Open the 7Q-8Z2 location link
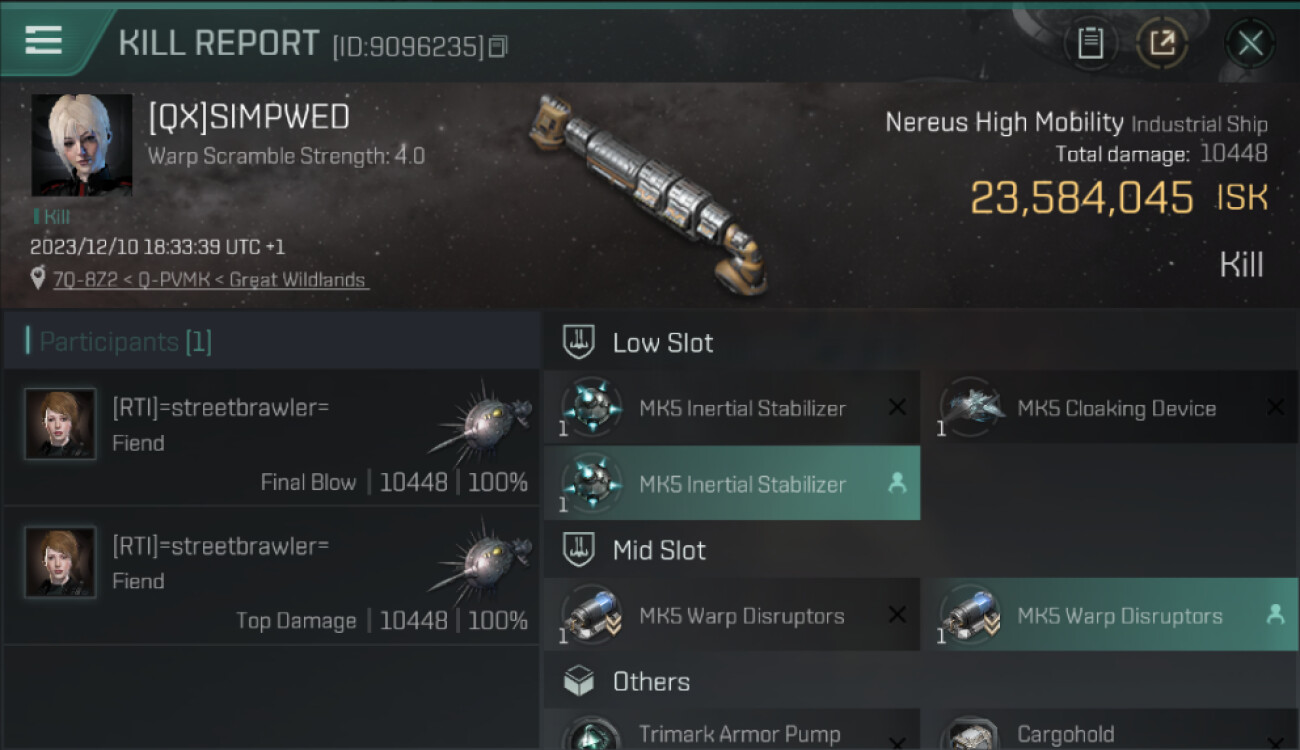This screenshot has width=1300, height=750. point(210,280)
